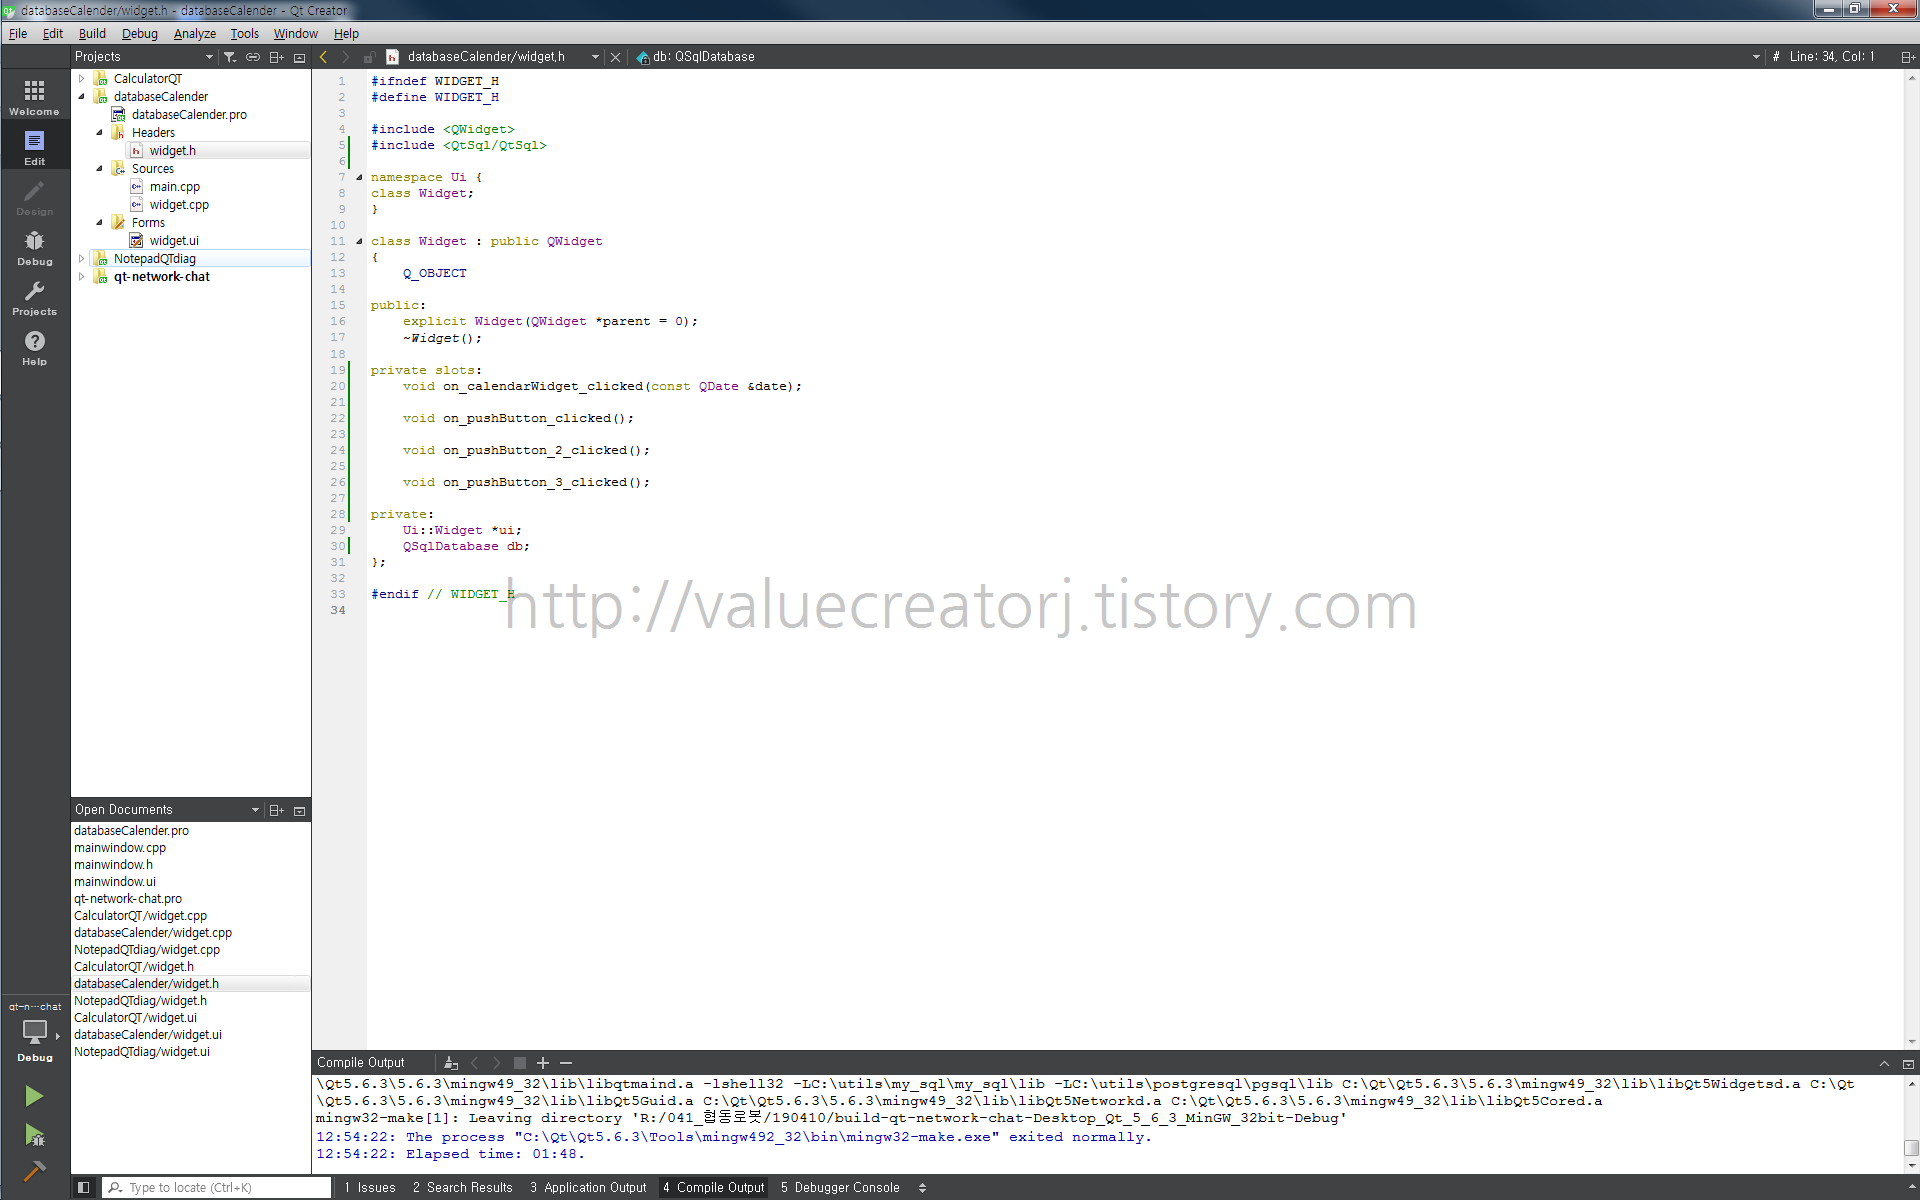Open widget.cpp in Sources
The width and height of the screenshot is (1920, 1200).
(x=179, y=205)
